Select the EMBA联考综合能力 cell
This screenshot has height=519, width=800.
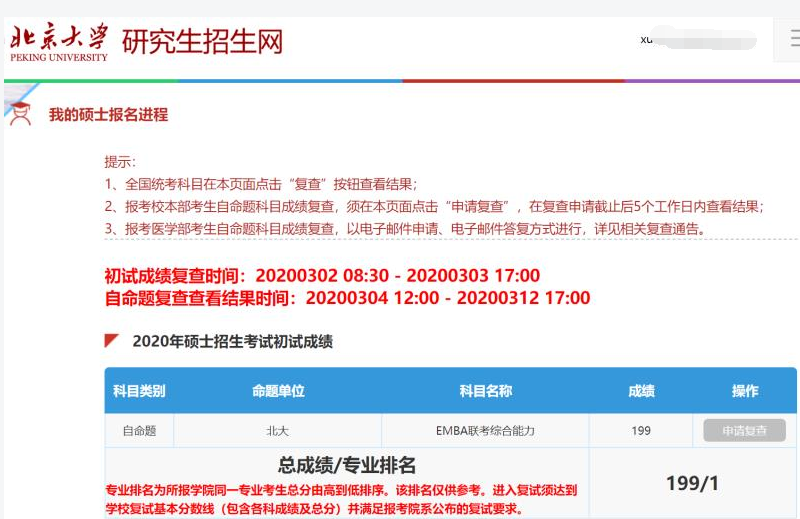pos(485,431)
